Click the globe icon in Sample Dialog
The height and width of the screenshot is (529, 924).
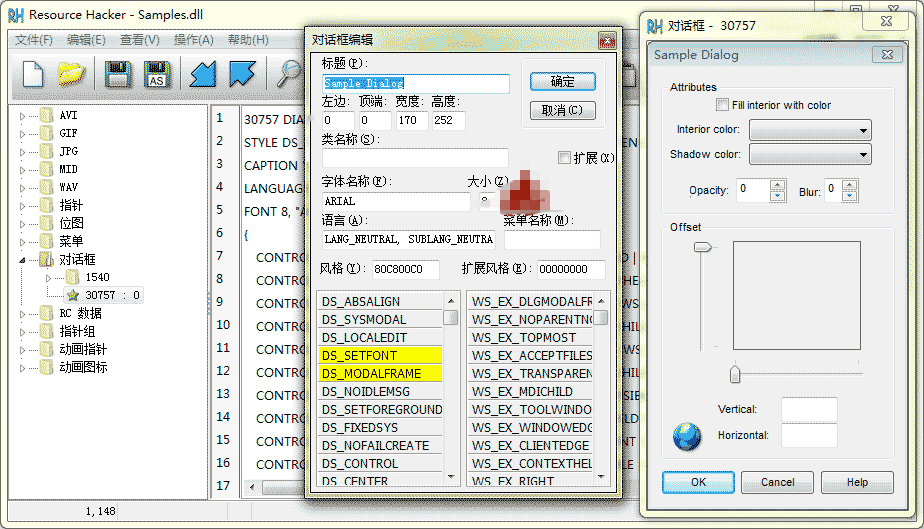coord(687,437)
